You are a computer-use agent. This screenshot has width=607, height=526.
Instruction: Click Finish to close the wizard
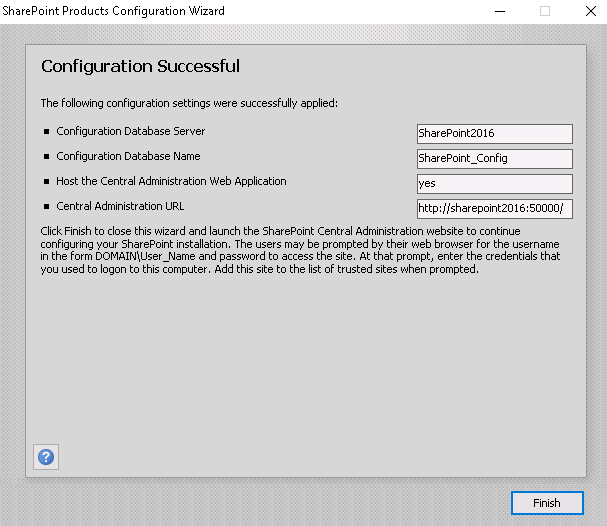pos(547,503)
